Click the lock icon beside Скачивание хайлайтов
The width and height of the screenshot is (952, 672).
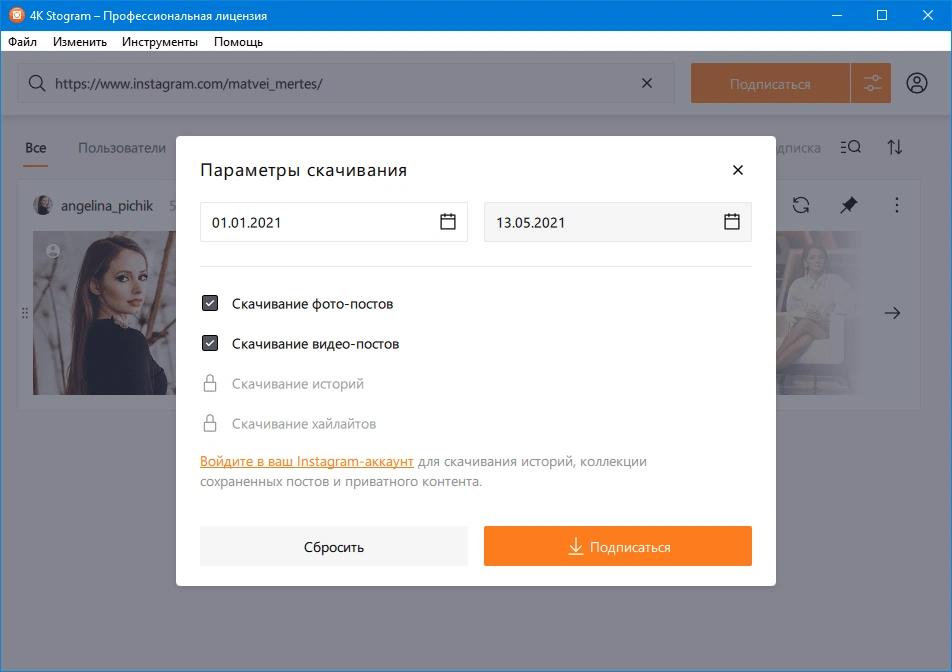[x=209, y=423]
